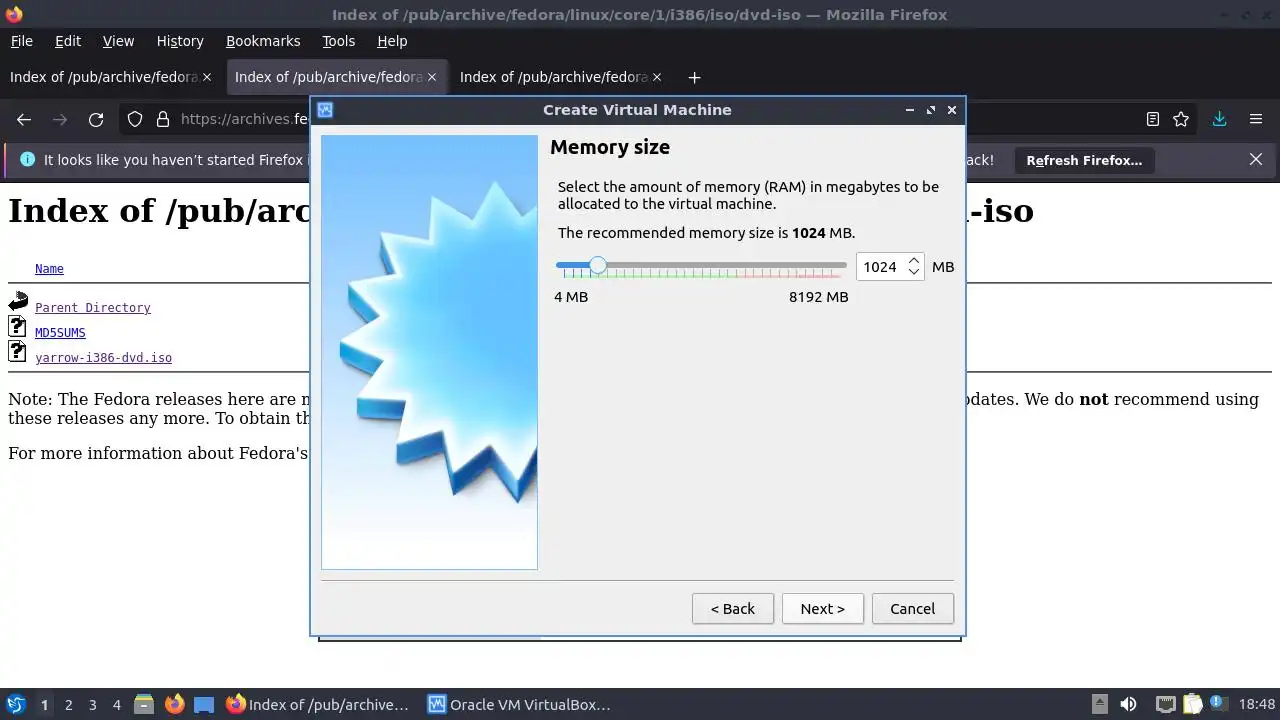Close the first Firefox tab
Viewport: 1280px width, 720px height.
(207, 77)
